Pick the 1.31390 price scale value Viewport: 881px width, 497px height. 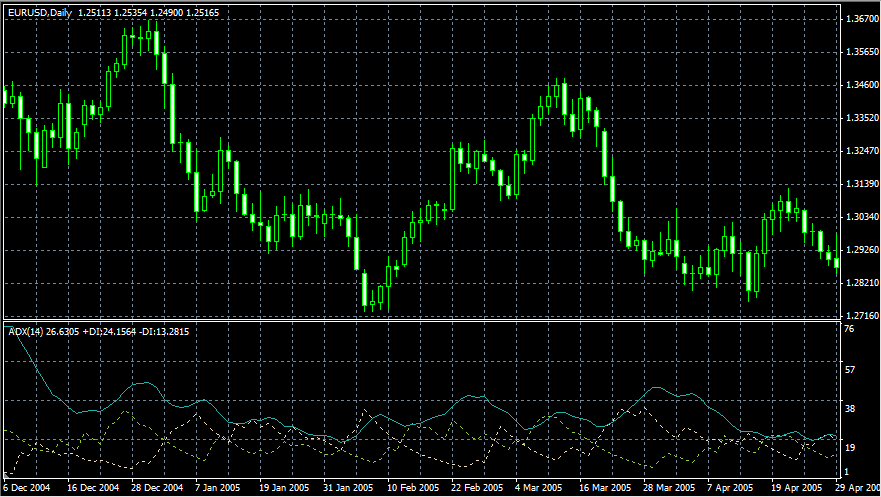pos(861,184)
